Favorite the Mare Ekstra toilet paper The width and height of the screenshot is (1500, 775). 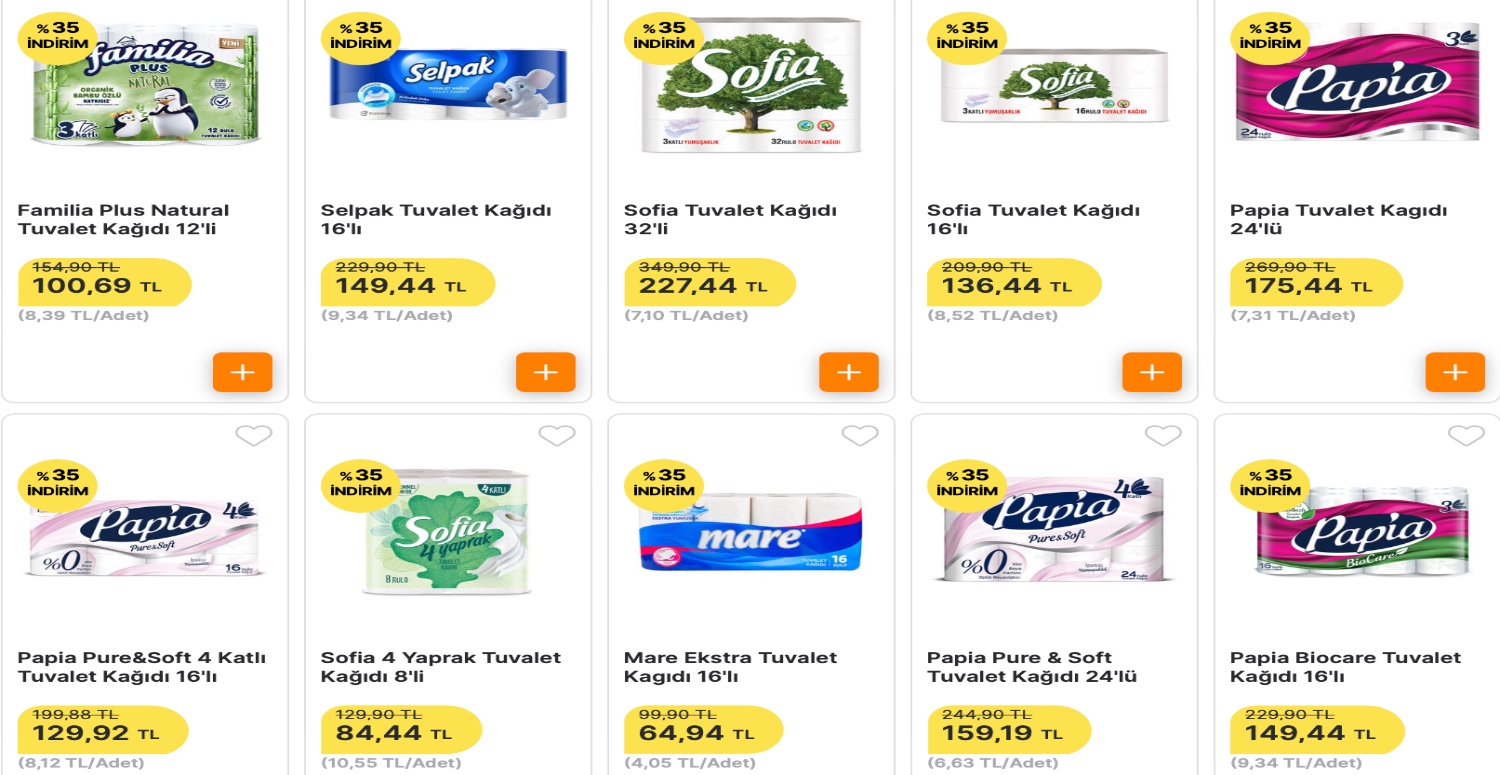[x=862, y=435]
